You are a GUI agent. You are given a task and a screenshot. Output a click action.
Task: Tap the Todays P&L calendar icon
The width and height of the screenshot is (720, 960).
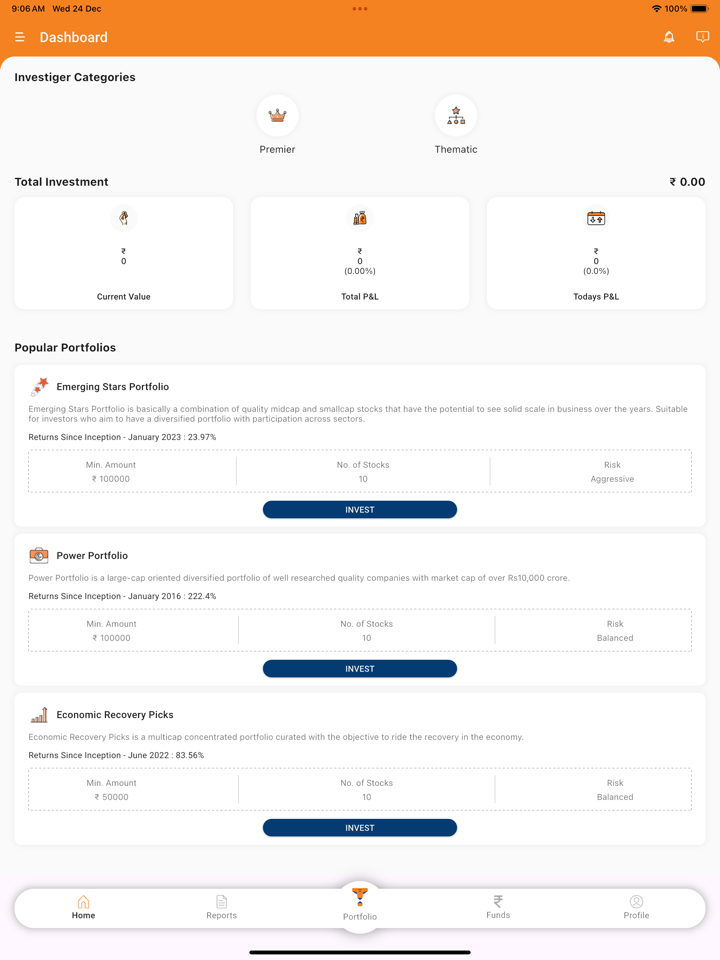point(596,218)
